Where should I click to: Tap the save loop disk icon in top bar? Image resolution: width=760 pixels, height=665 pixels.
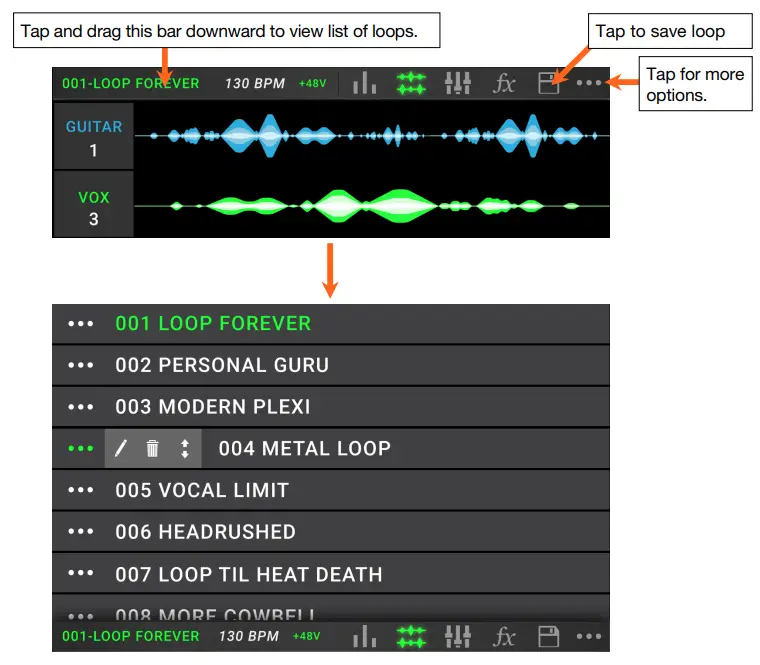click(549, 83)
